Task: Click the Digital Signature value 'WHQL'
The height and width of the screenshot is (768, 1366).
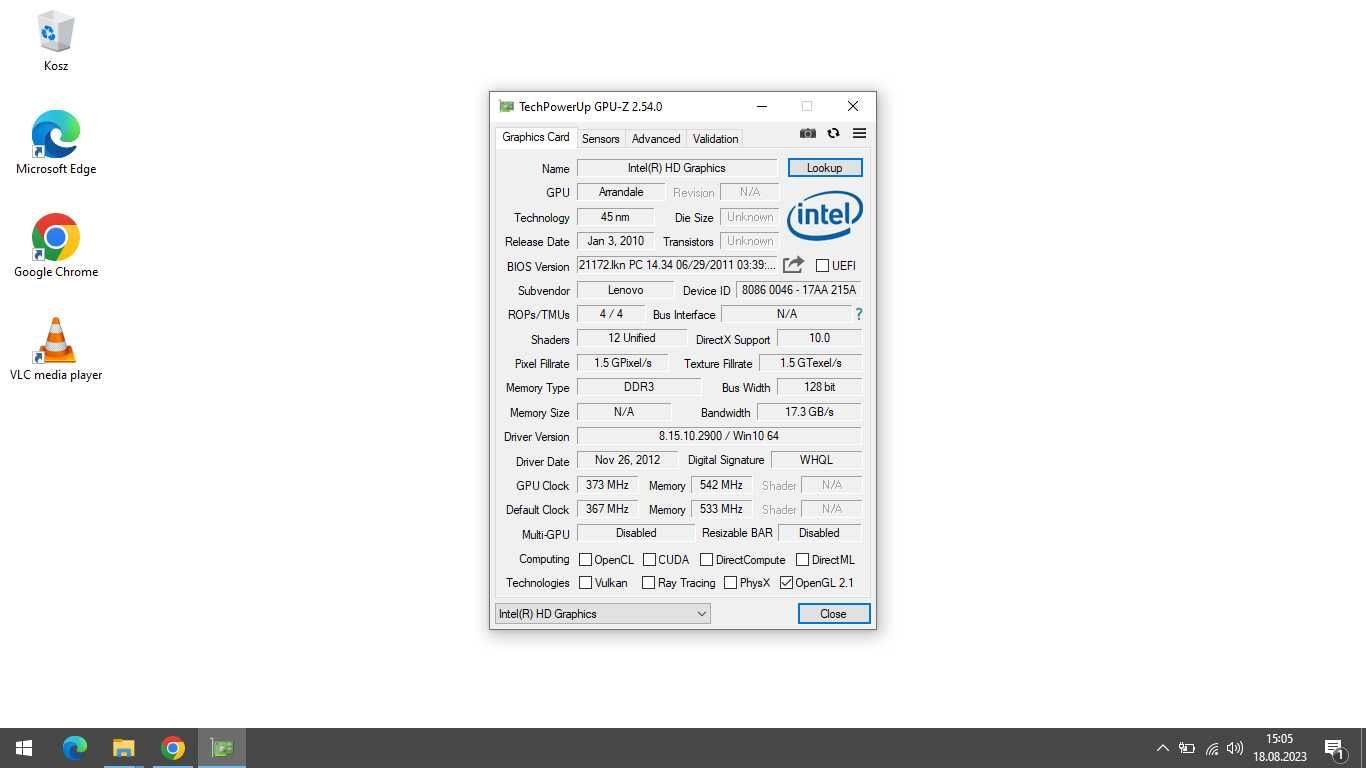Action: (816, 460)
